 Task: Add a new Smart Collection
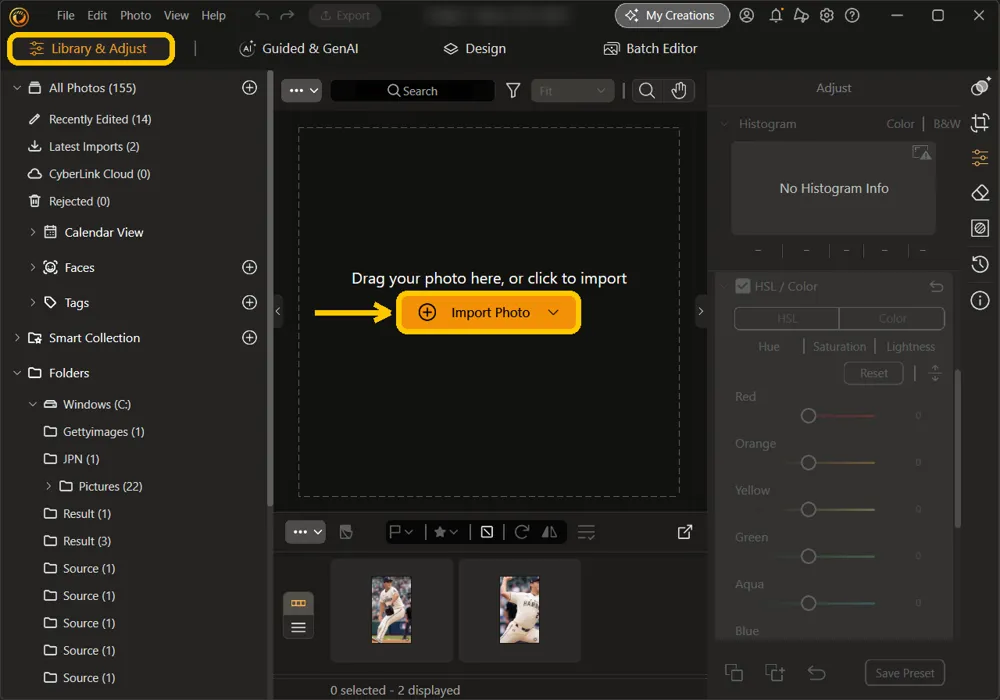pyautogui.click(x=249, y=337)
